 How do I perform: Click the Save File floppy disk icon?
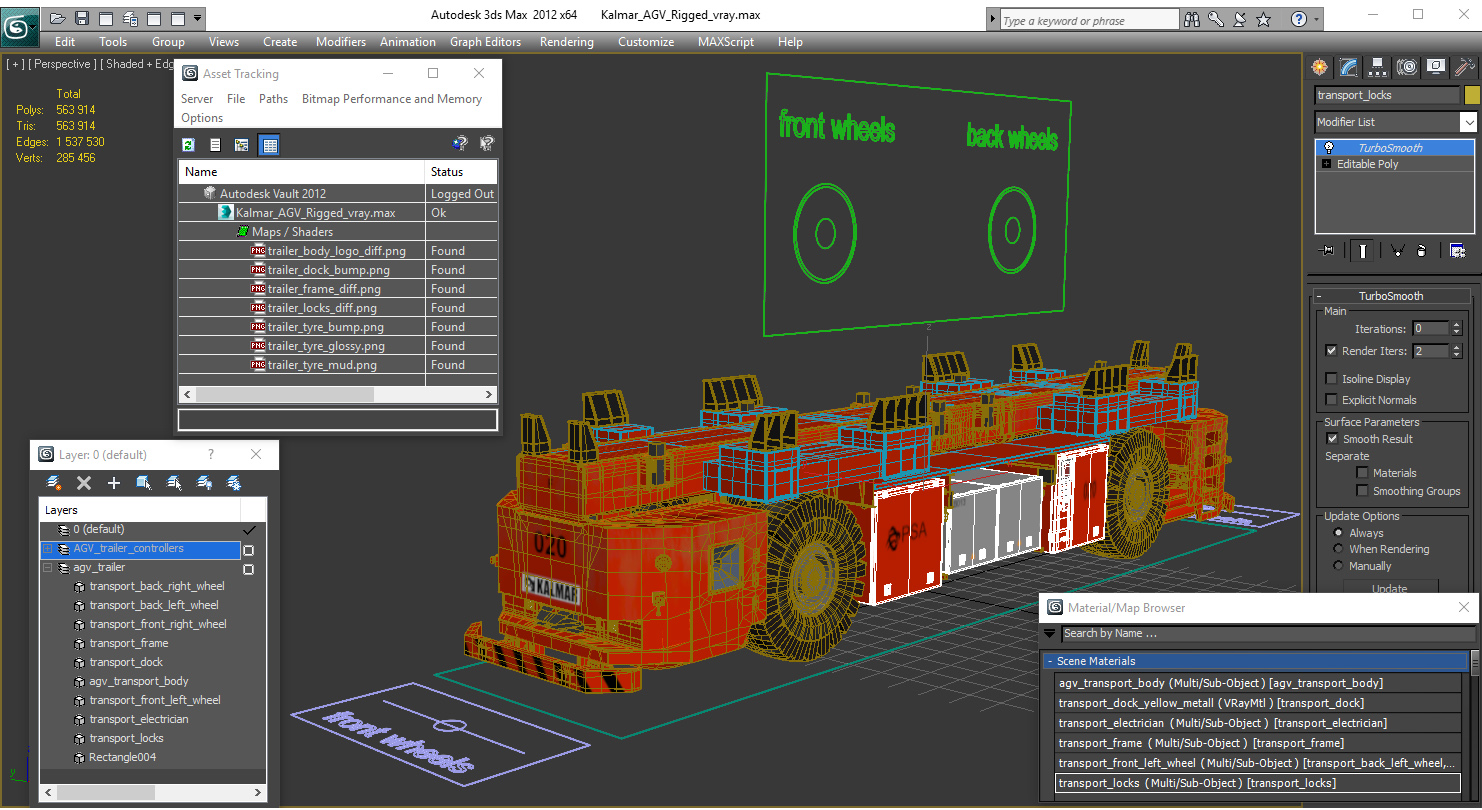[81, 18]
